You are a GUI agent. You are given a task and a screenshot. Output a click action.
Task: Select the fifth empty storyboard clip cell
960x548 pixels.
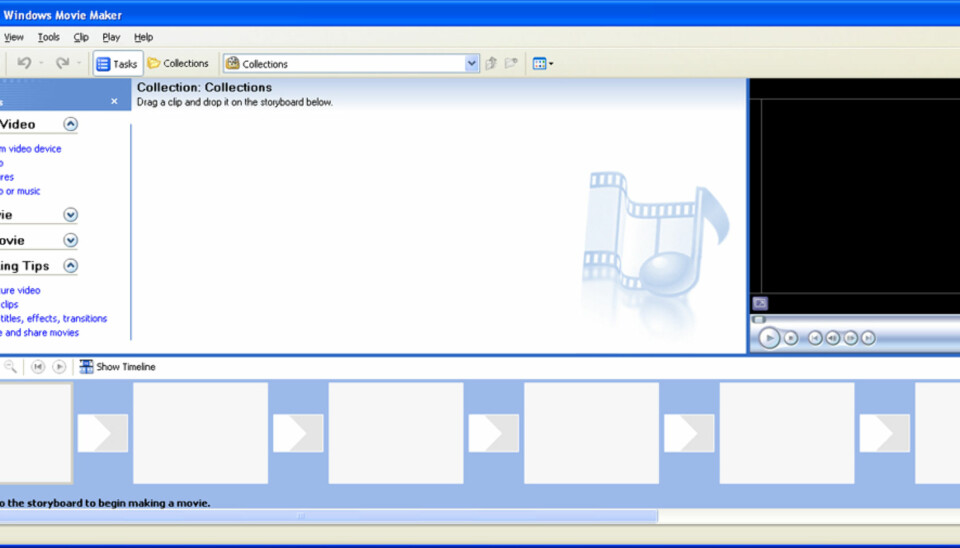click(787, 433)
